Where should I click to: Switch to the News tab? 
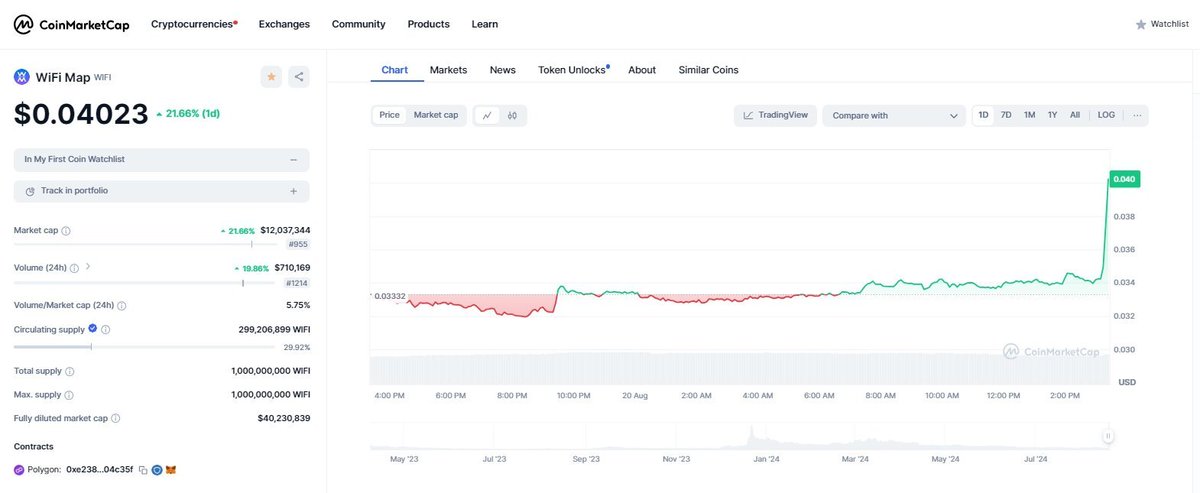pos(502,70)
